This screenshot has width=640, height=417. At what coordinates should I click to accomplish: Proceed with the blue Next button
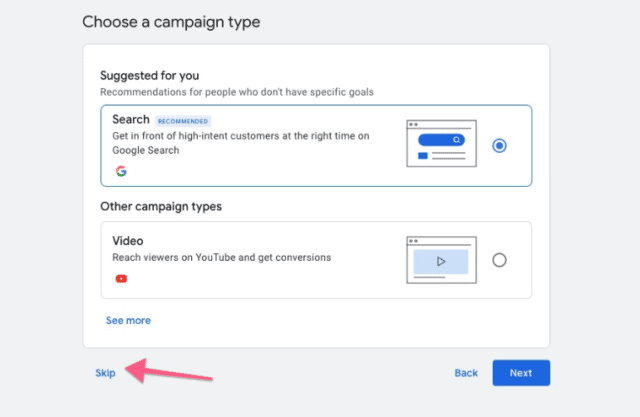pos(521,373)
